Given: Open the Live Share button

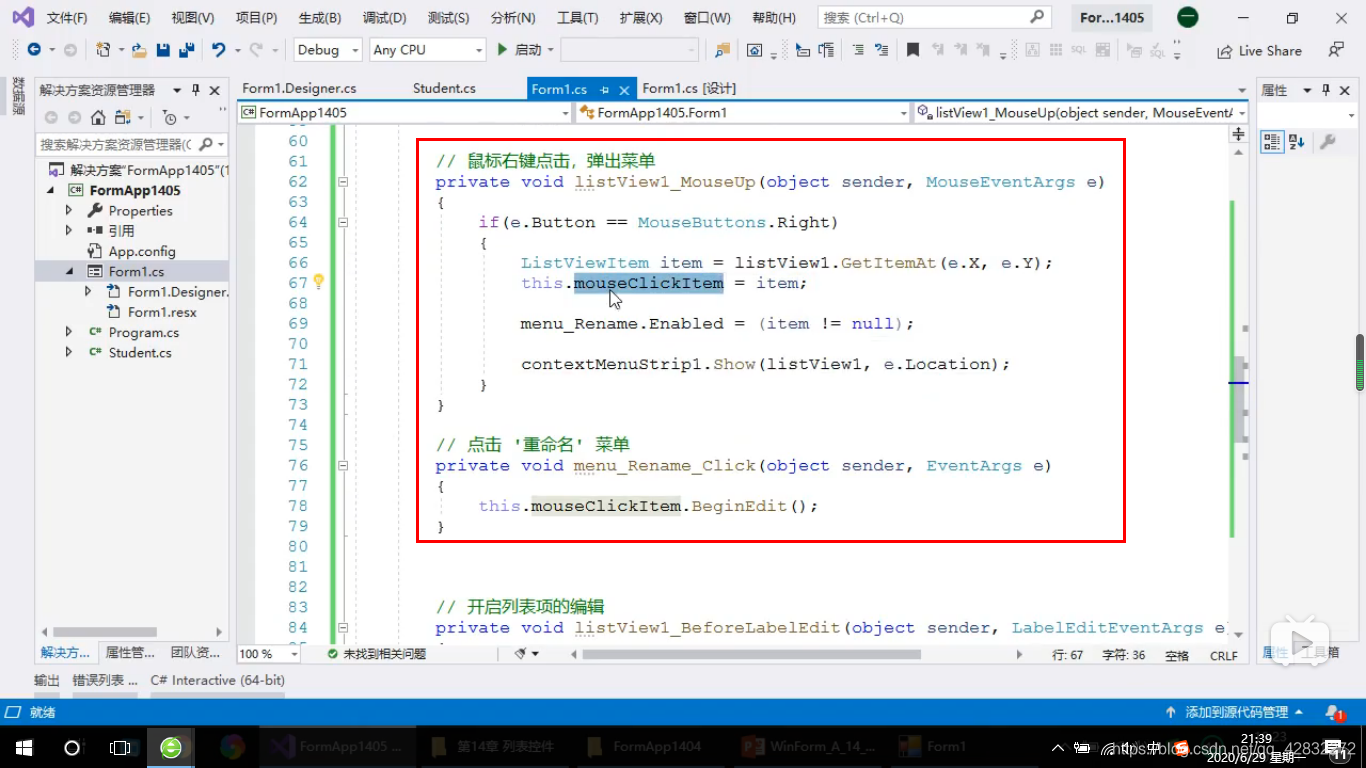Looking at the screenshot, I should 1260,51.
